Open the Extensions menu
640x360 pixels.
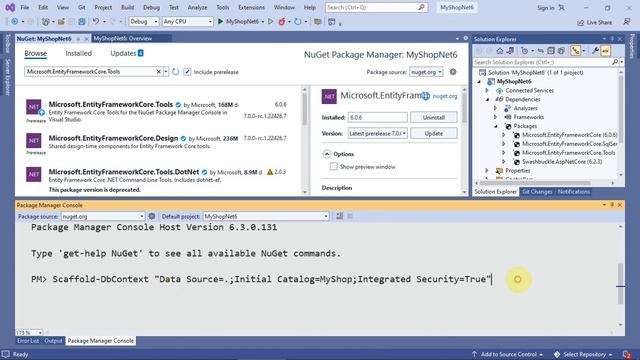(x=251, y=7)
